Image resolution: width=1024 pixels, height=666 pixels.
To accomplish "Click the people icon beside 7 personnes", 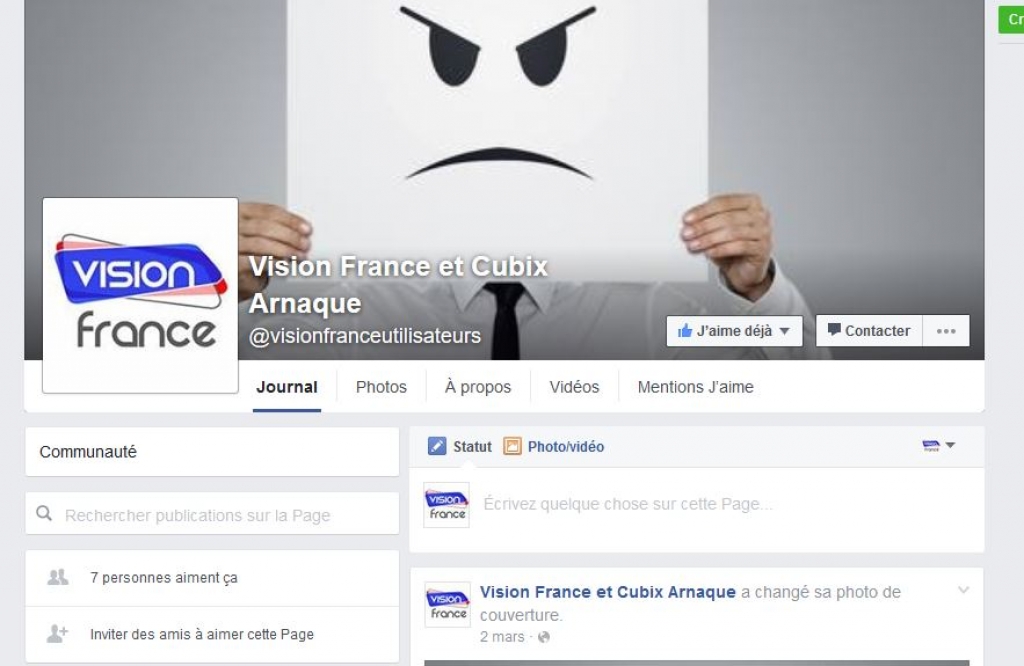I will pyautogui.click(x=57, y=577).
